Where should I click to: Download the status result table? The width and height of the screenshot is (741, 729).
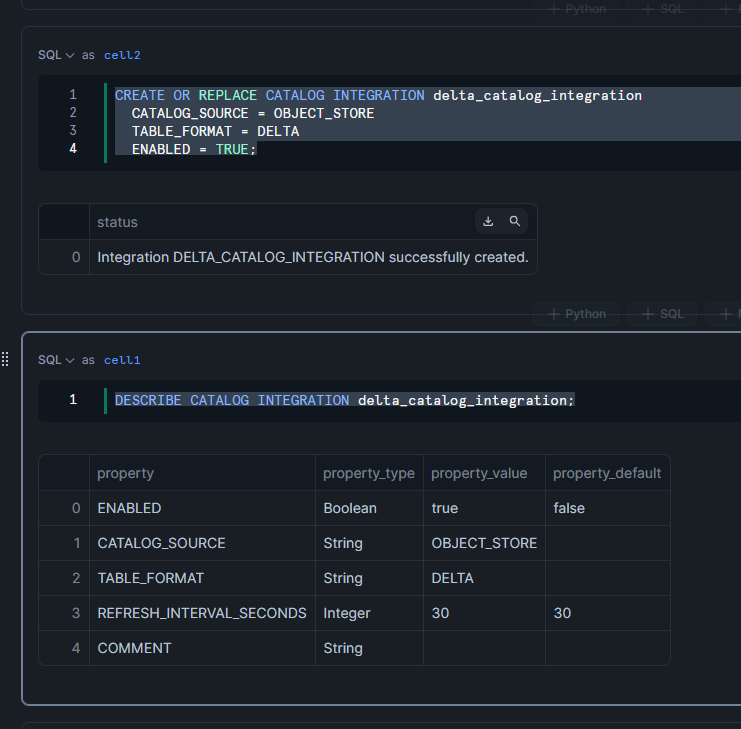pyautogui.click(x=488, y=221)
